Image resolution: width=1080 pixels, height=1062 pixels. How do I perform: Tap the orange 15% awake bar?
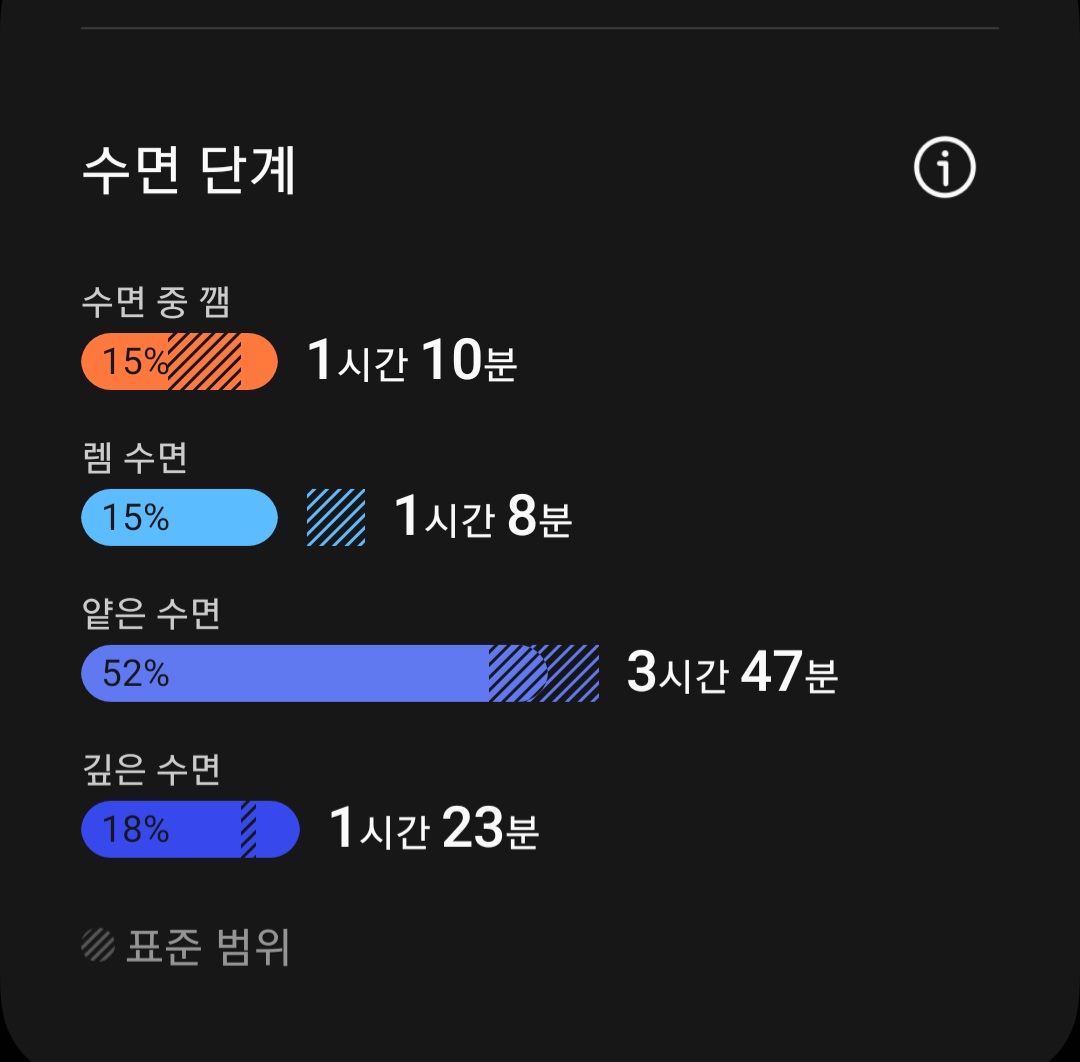[179, 362]
